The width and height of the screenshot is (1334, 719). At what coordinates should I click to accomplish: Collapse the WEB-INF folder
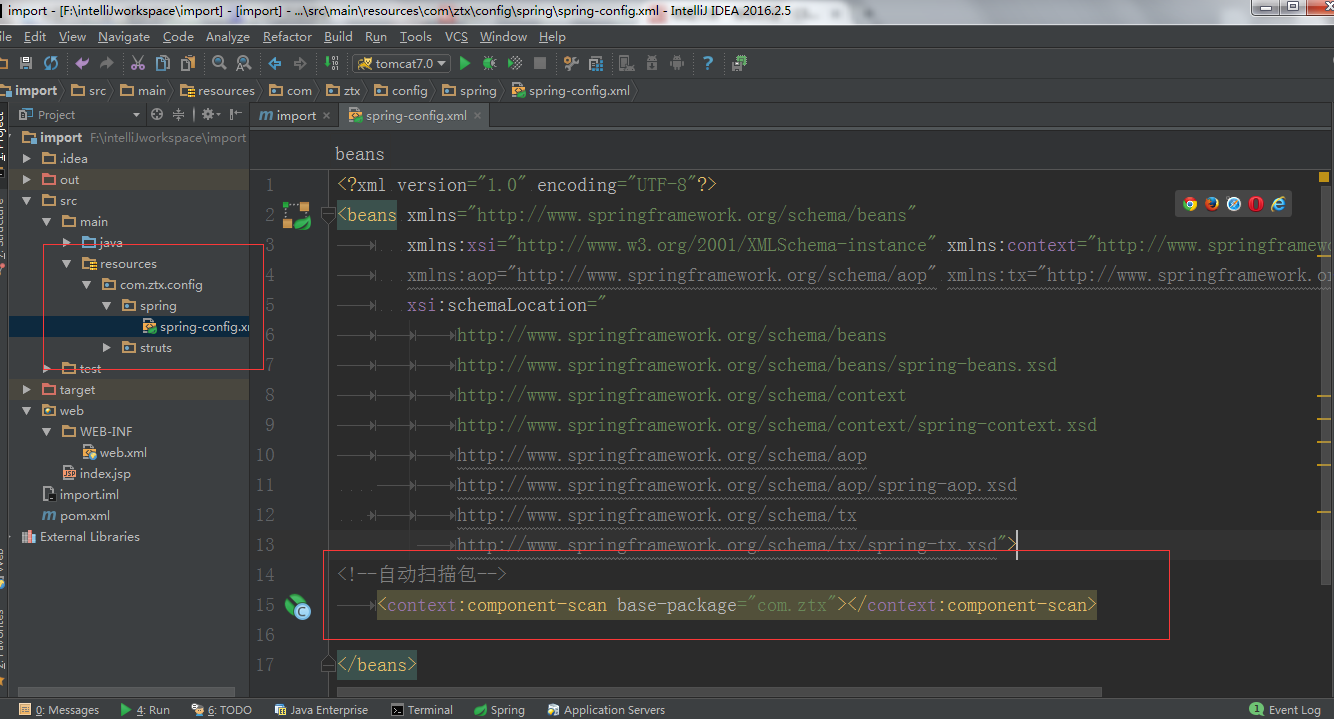click(x=46, y=432)
